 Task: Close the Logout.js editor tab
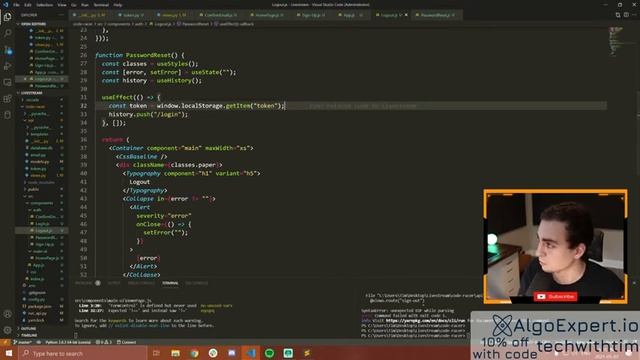(x=406, y=15)
